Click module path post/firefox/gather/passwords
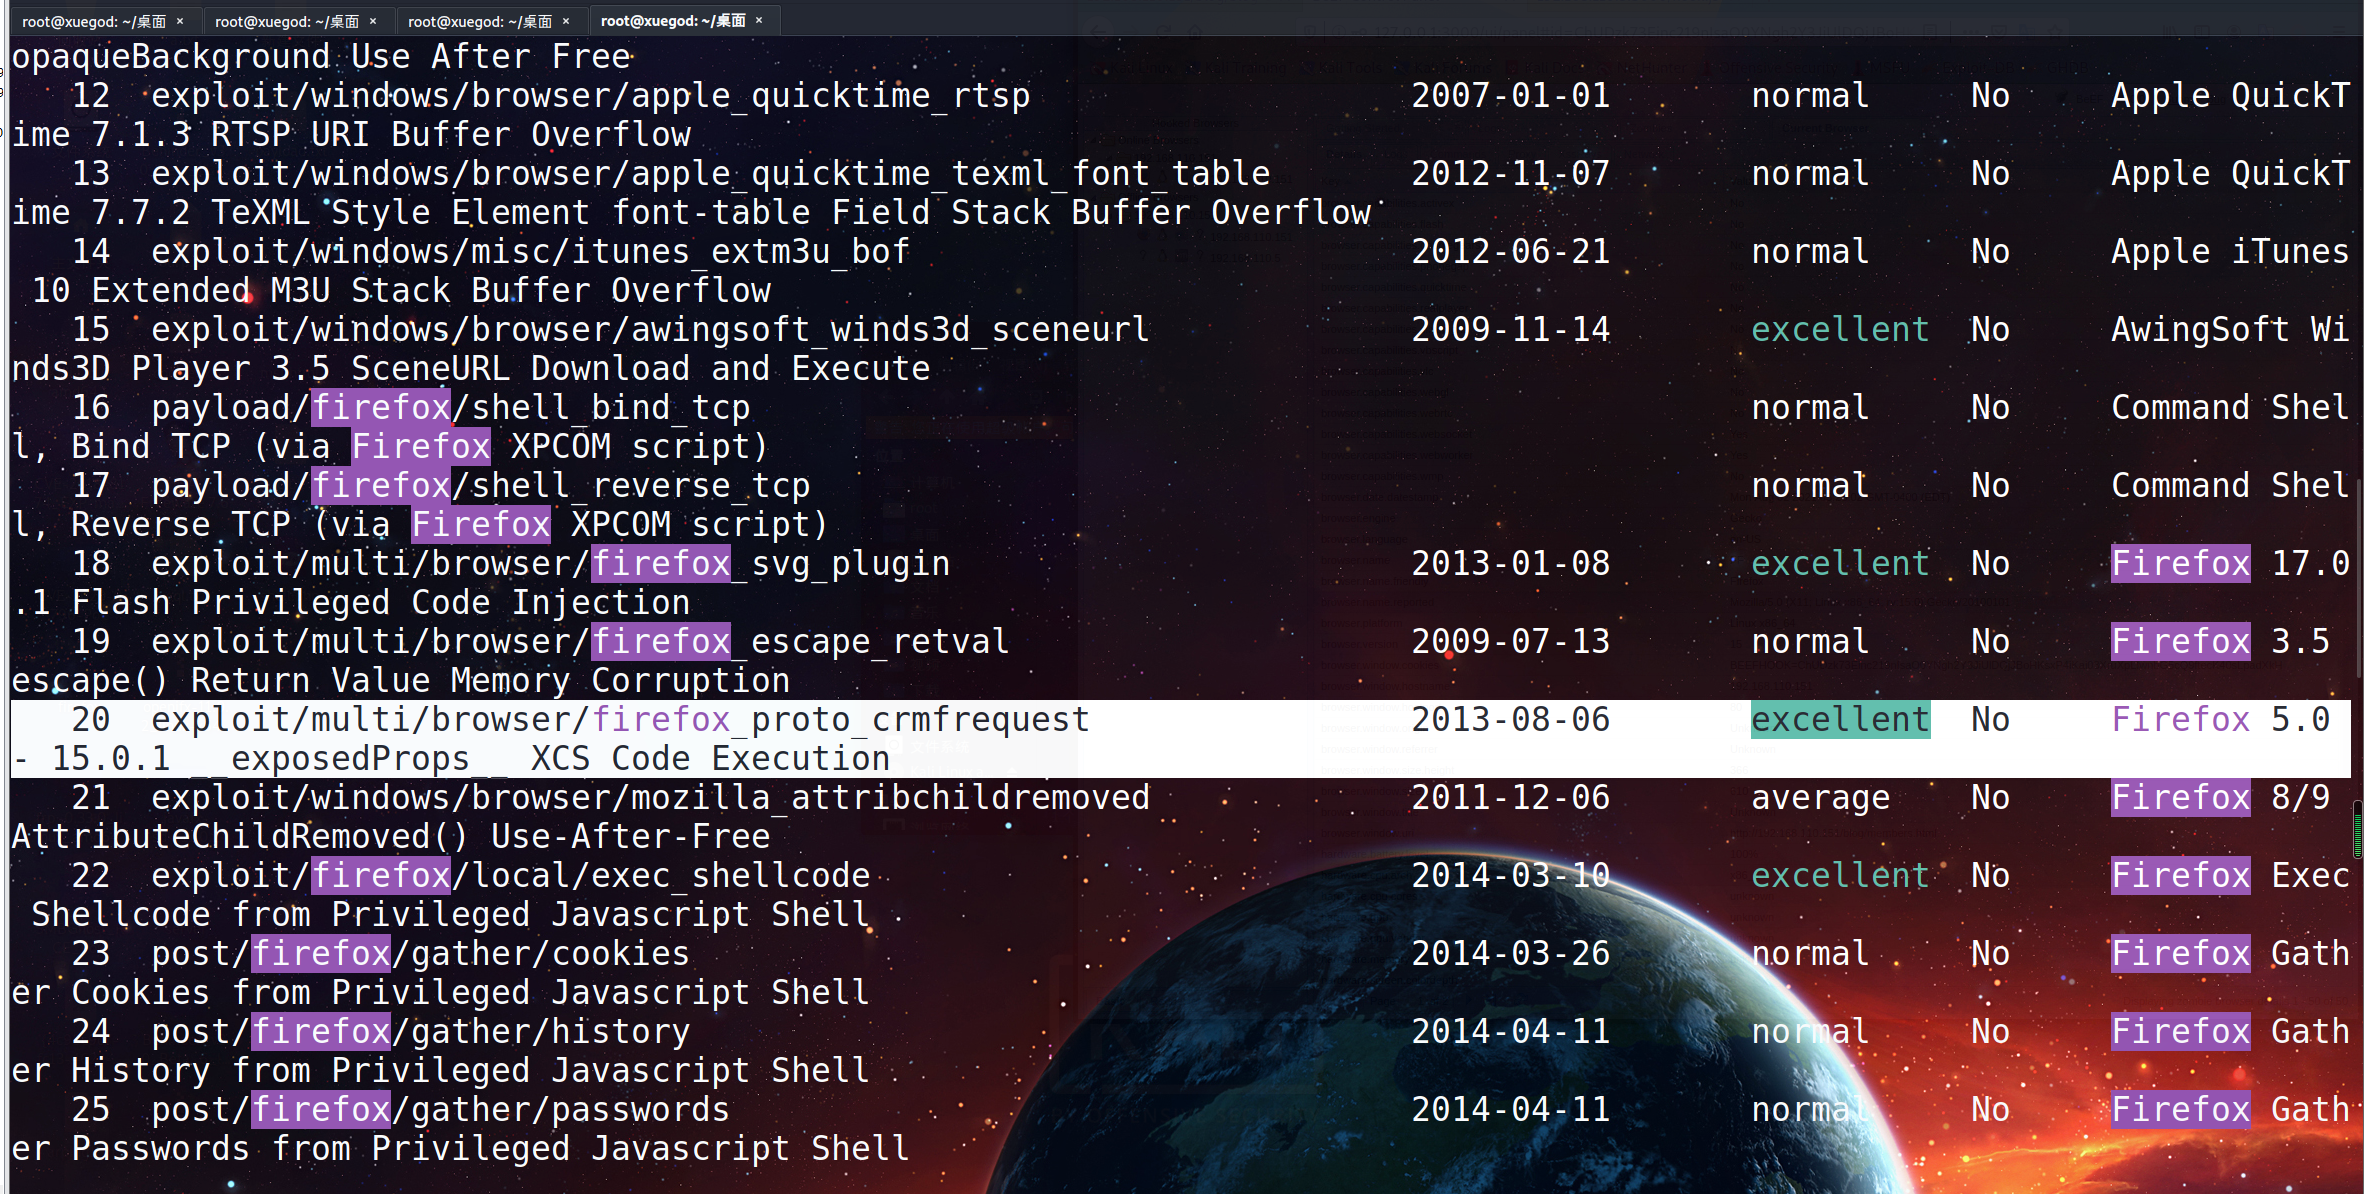The image size is (2364, 1194). 440,1110
